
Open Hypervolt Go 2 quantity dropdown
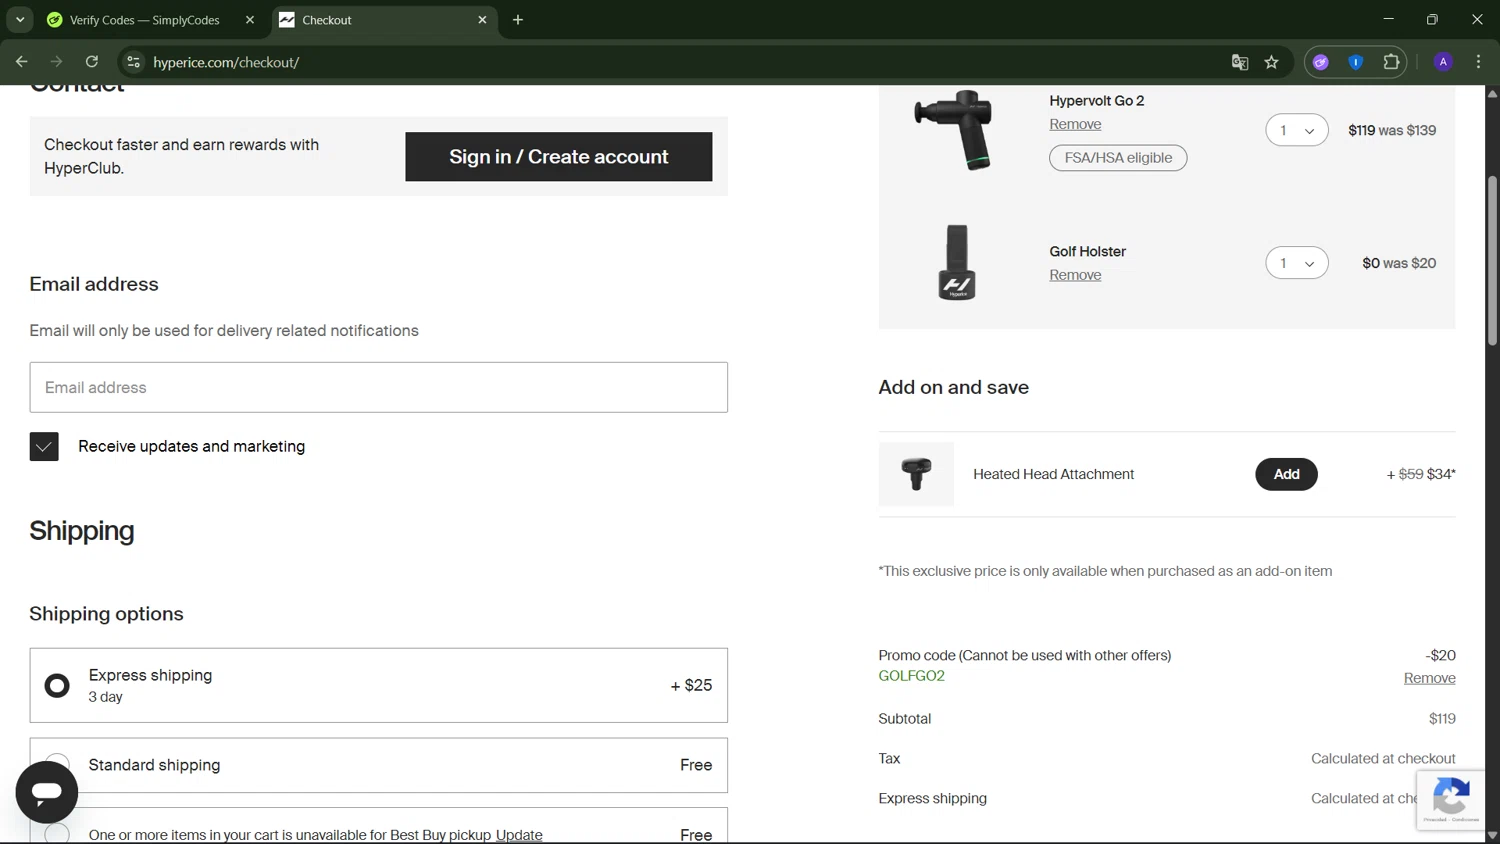1296,130
